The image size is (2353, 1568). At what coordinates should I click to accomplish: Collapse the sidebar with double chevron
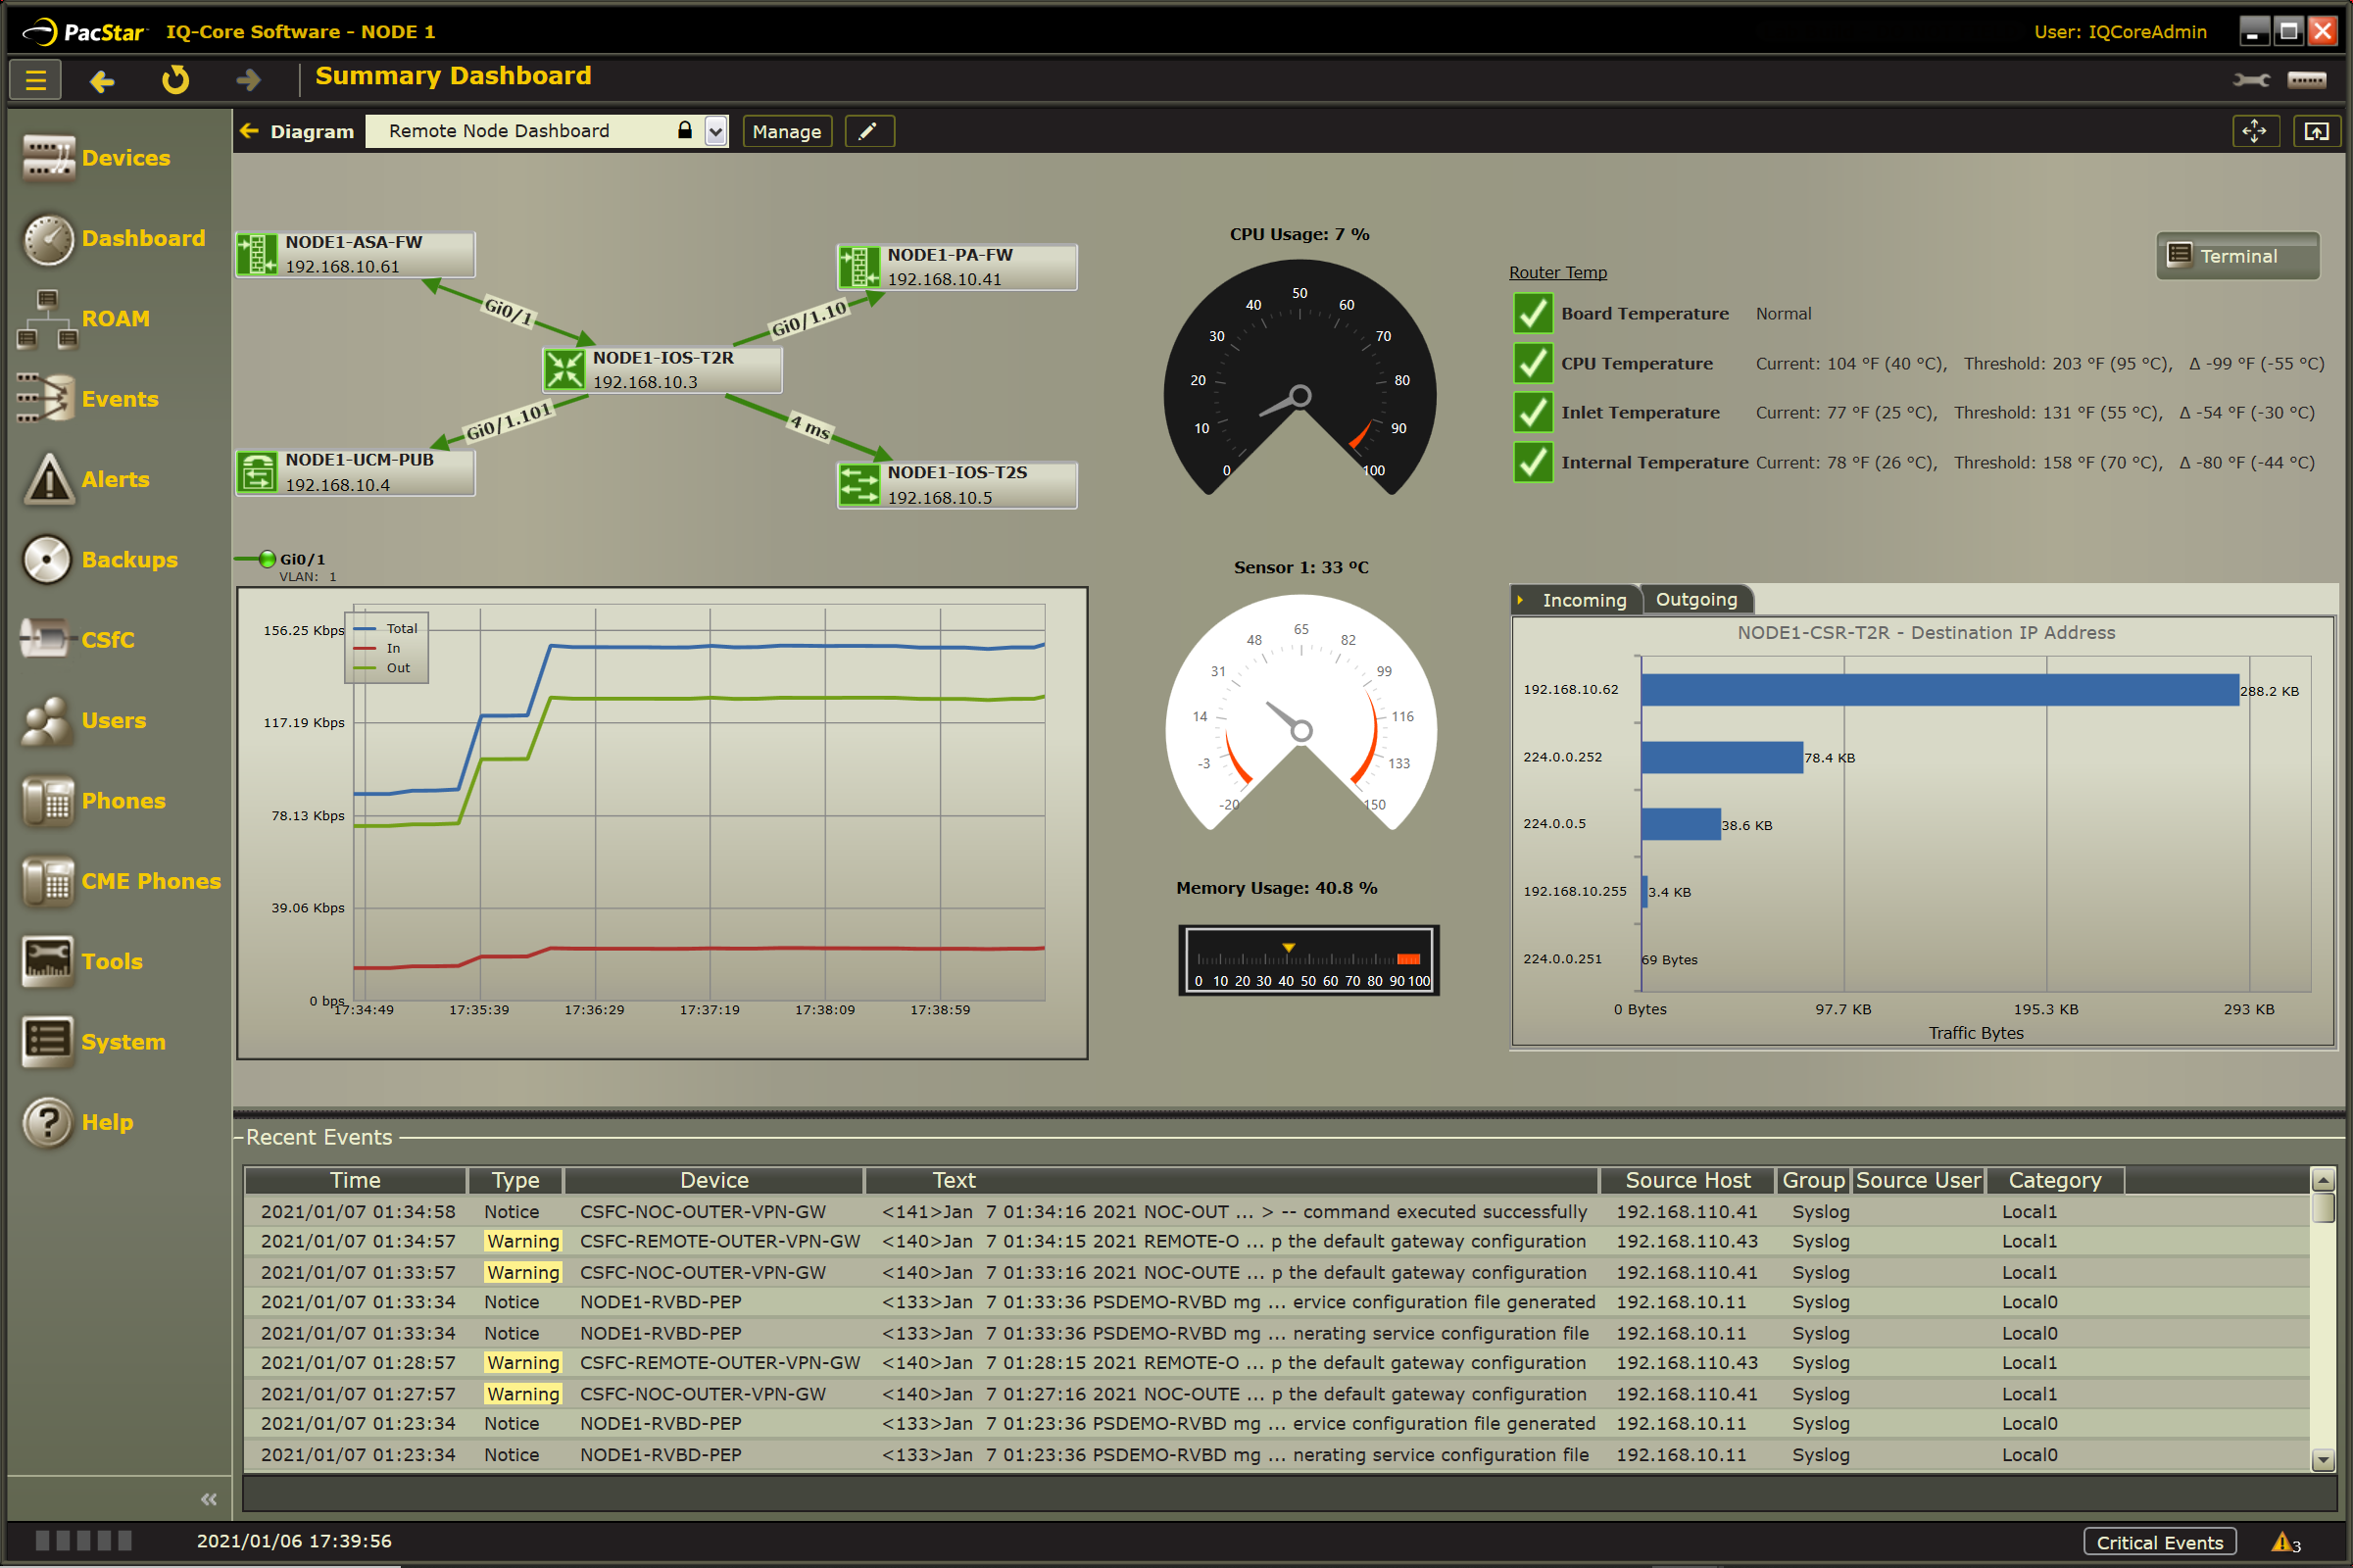point(208,1499)
